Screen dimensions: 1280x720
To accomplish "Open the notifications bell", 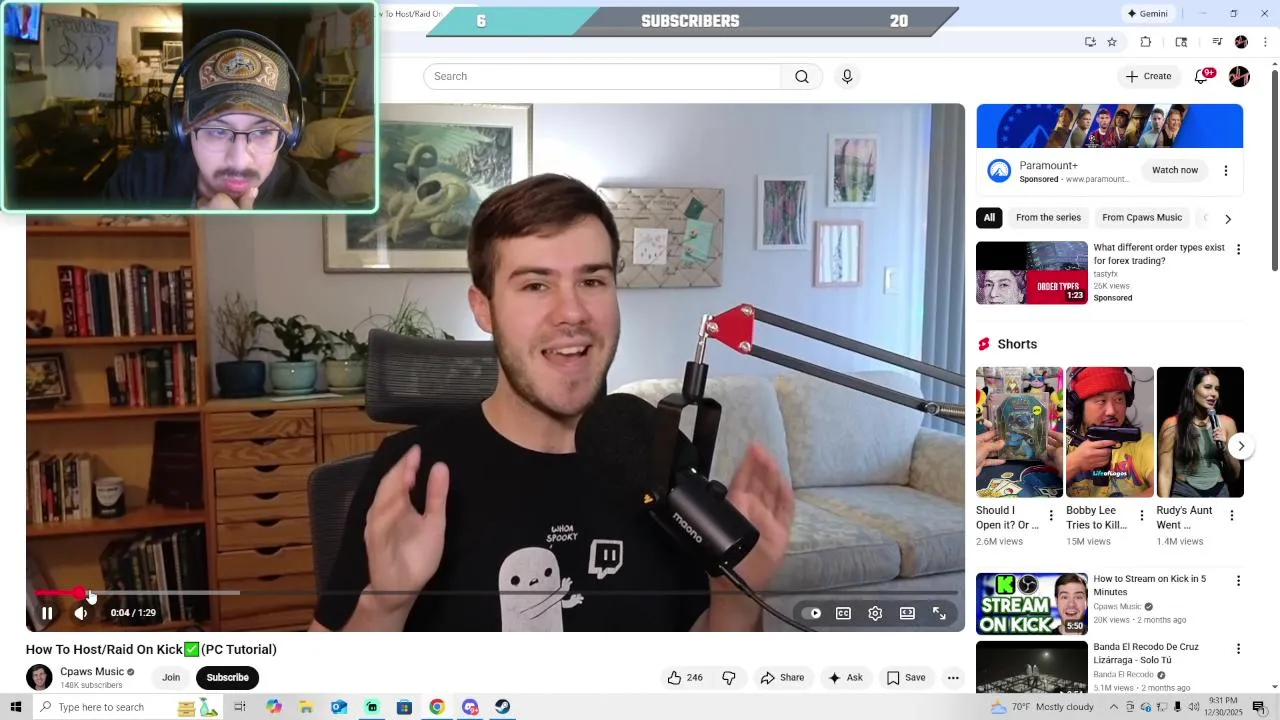I will [x=1202, y=76].
